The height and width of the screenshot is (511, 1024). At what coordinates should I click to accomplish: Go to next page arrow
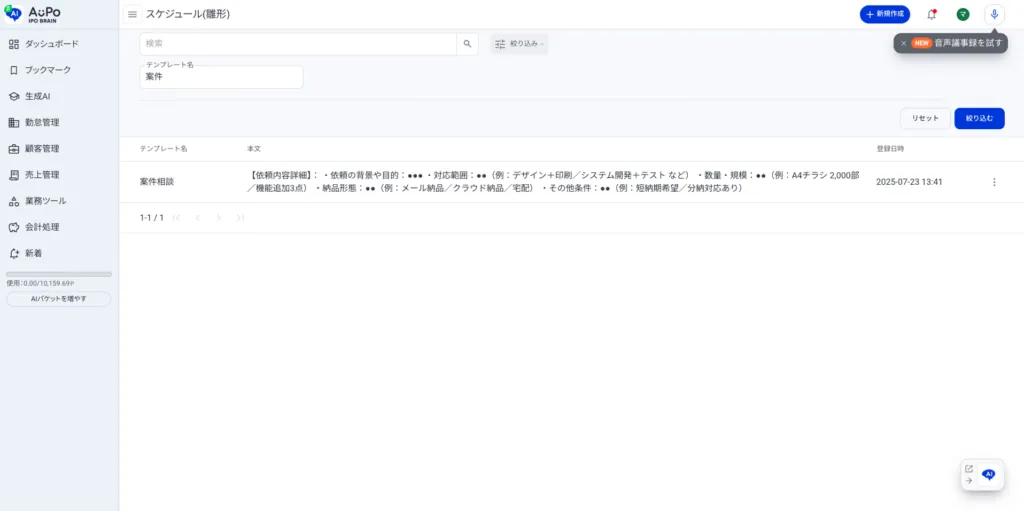[x=219, y=218]
